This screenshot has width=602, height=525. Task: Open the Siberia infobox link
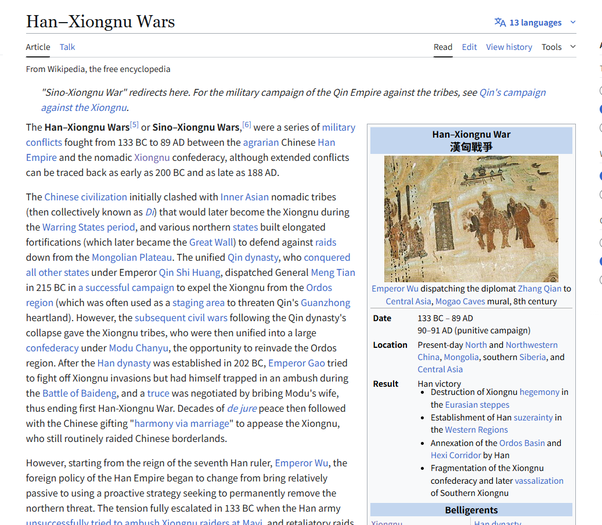click(x=532, y=357)
